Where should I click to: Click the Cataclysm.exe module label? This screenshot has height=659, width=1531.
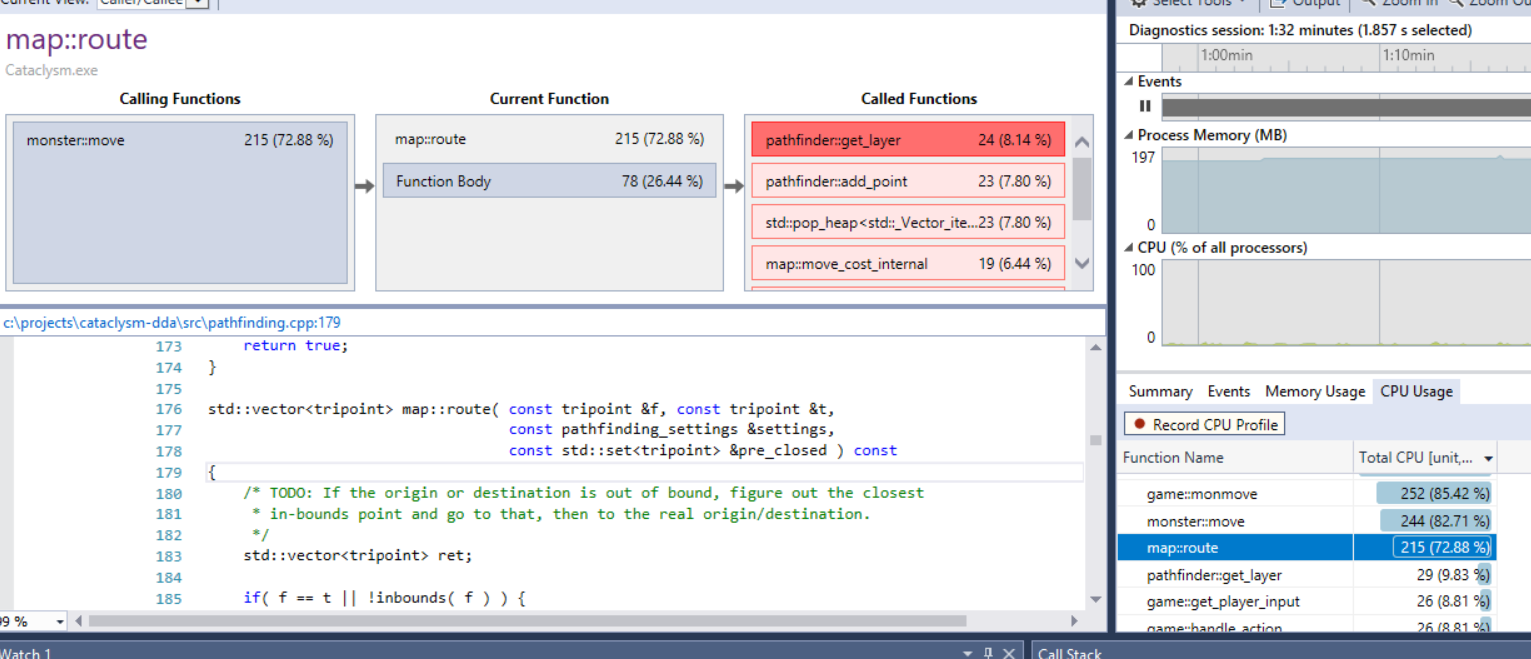coord(51,70)
